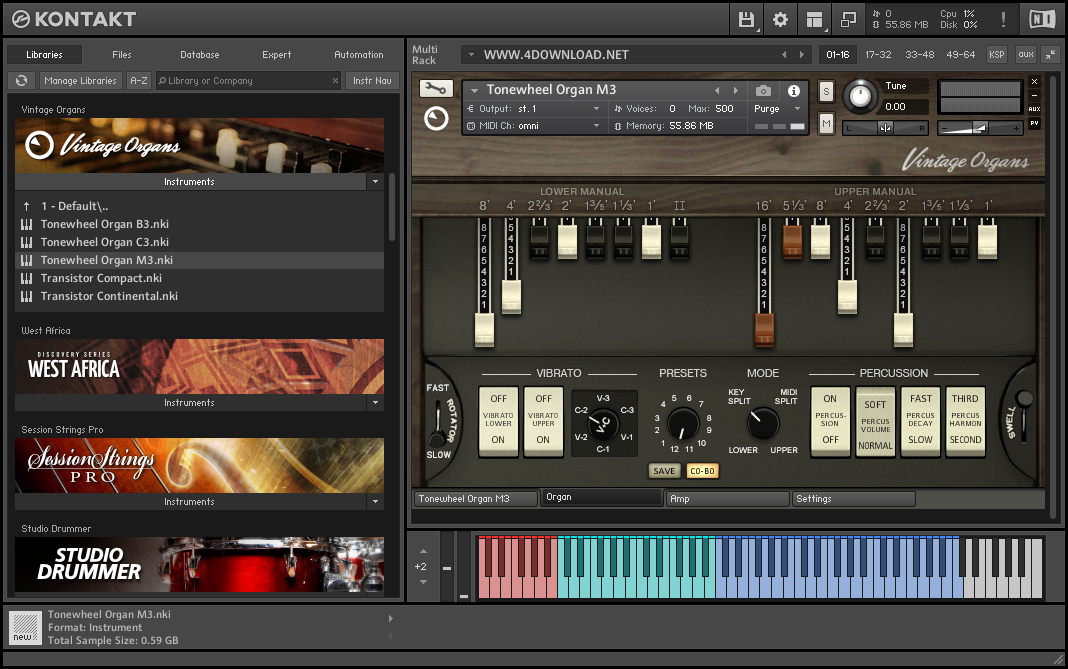Click the SAVE preset button
This screenshot has height=669, width=1068.
pos(664,471)
